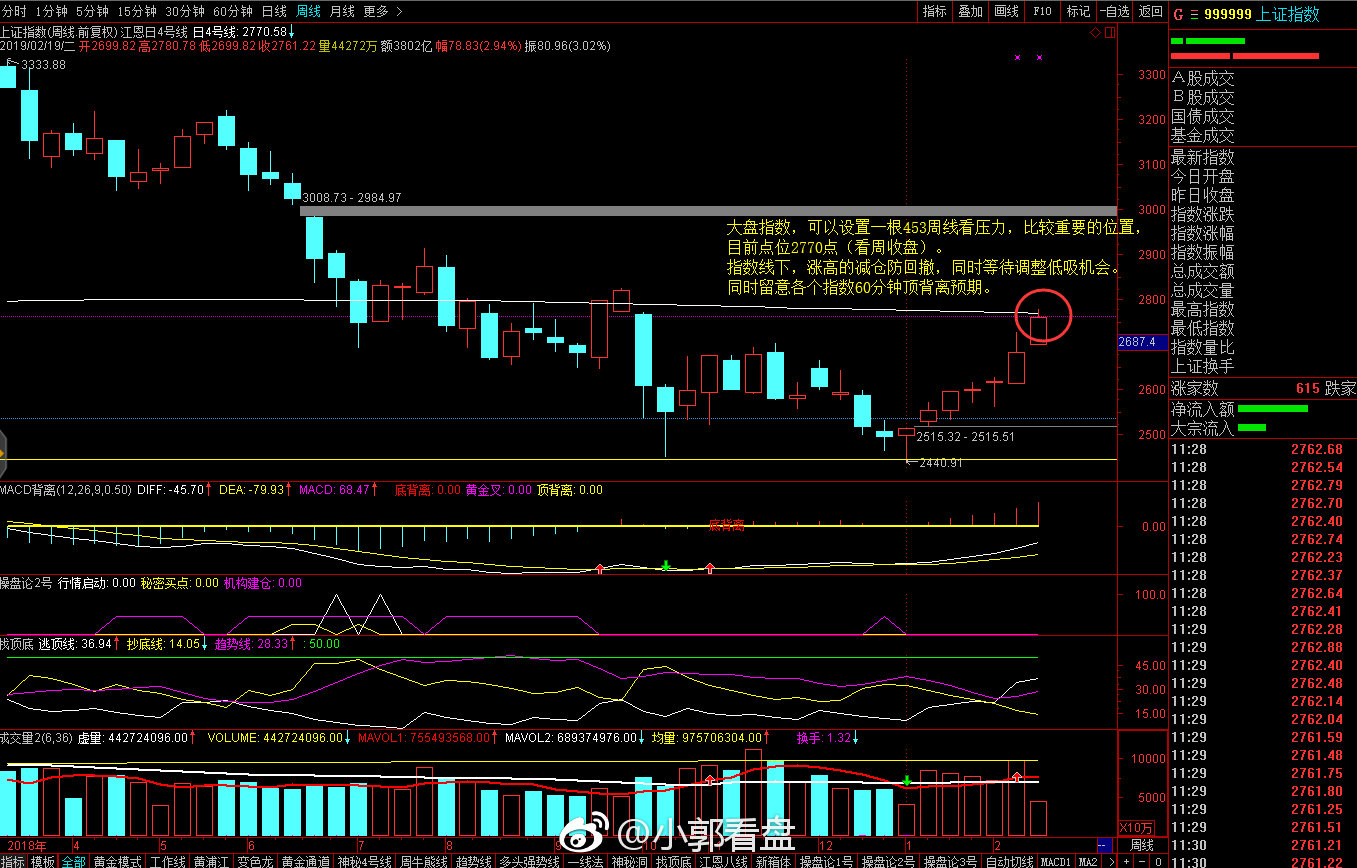Switch to the 分时 period
The height and width of the screenshot is (868, 1357).
tap(14, 11)
